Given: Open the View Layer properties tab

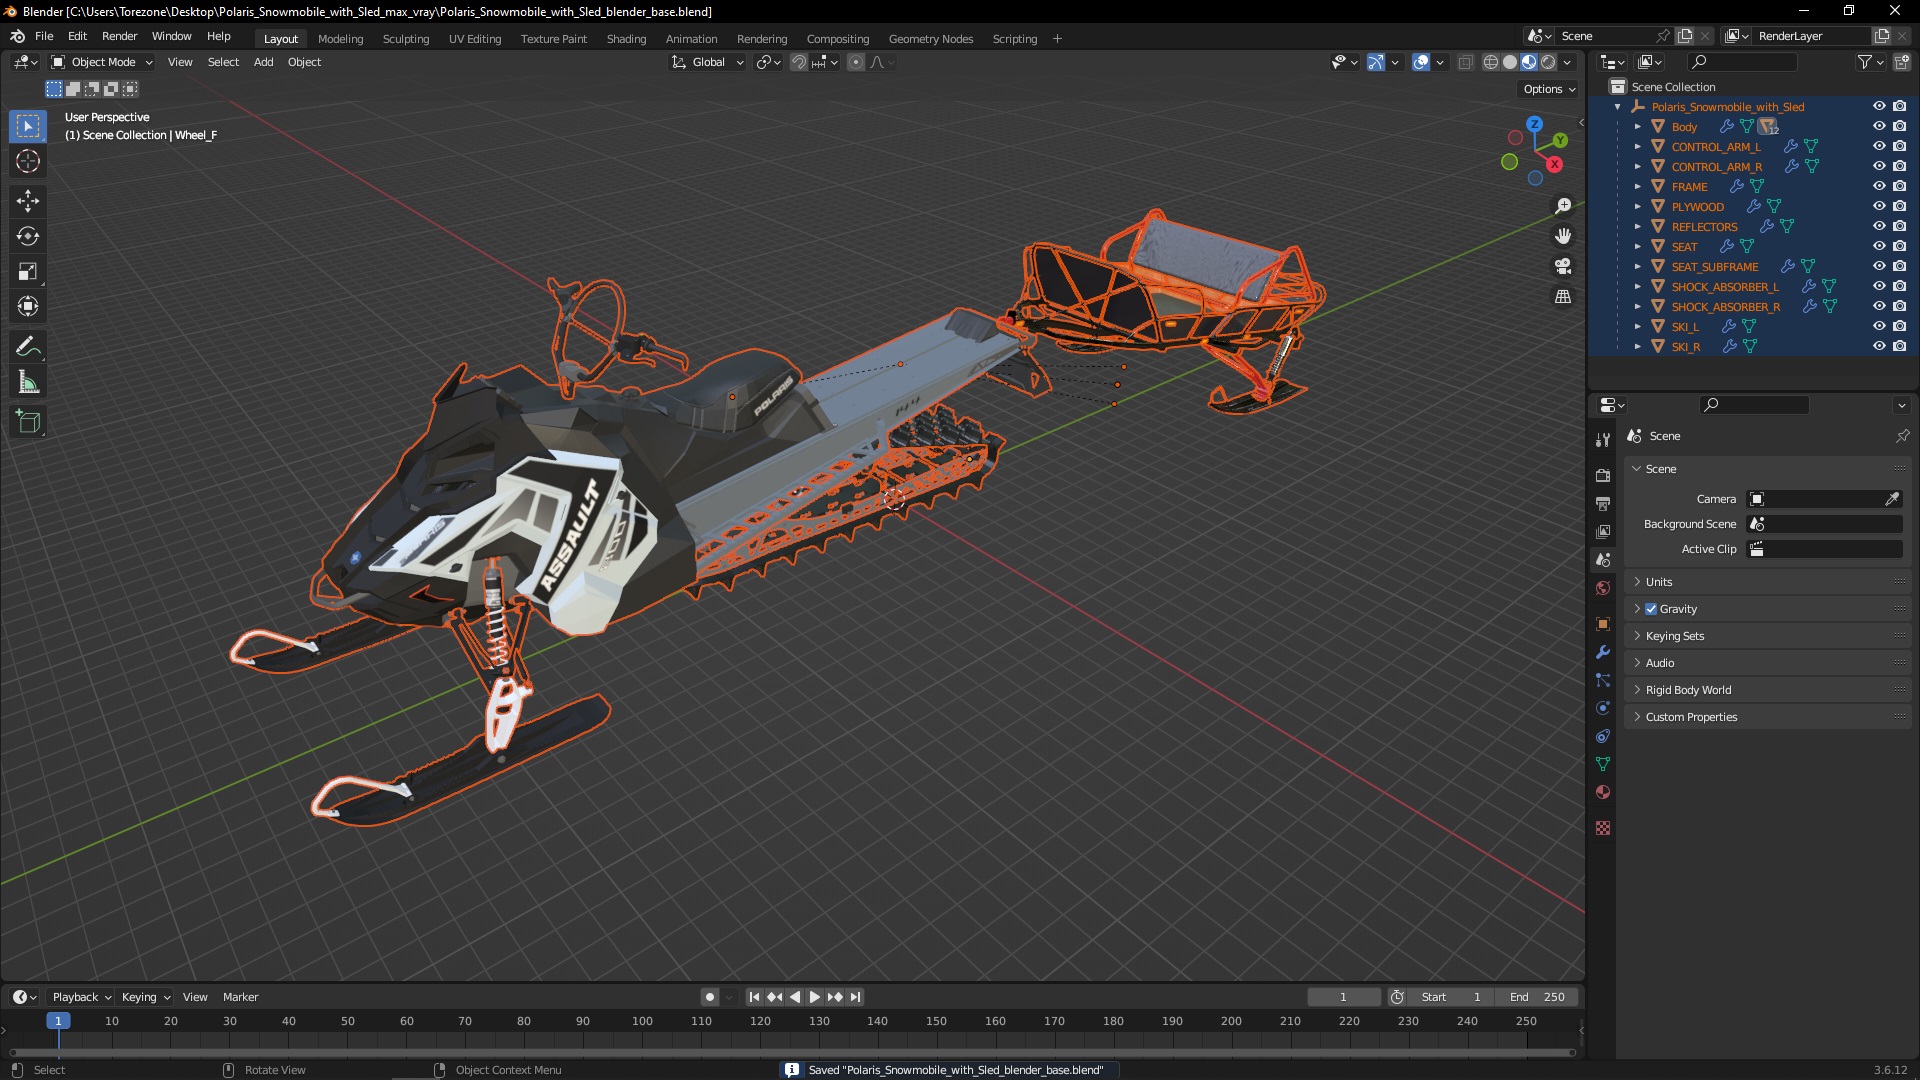Looking at the screenshot, I should [1603, 531].
